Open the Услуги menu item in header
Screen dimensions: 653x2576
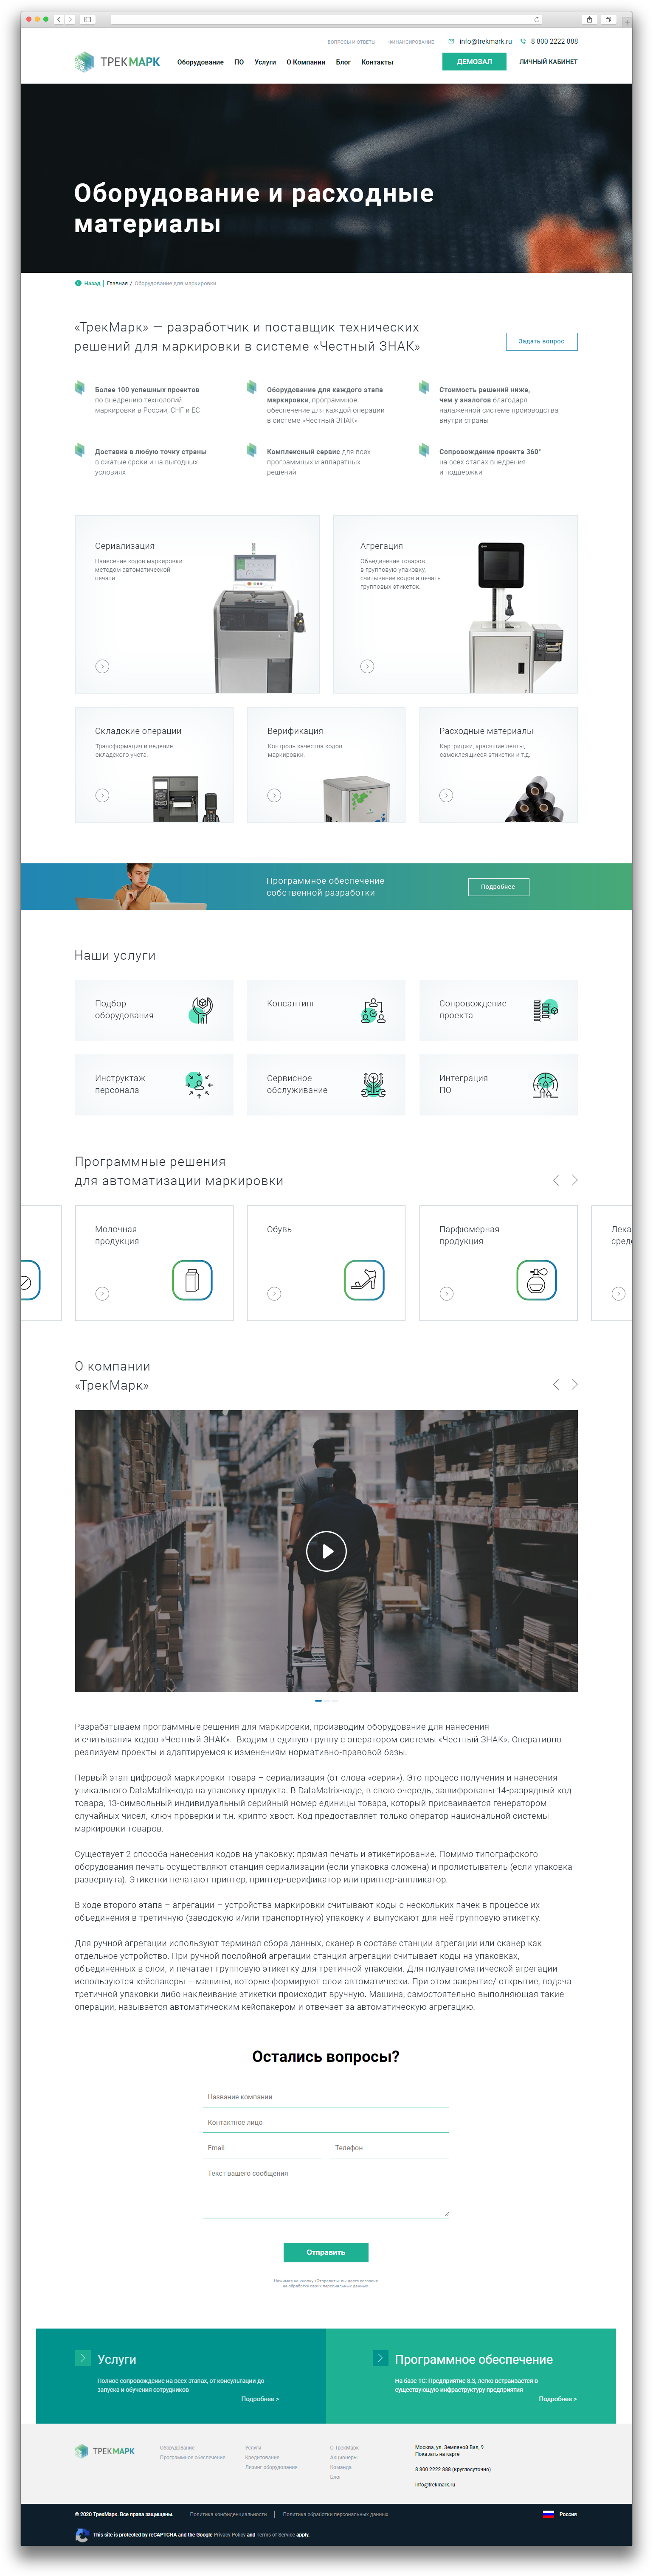[x=265, y=62]
